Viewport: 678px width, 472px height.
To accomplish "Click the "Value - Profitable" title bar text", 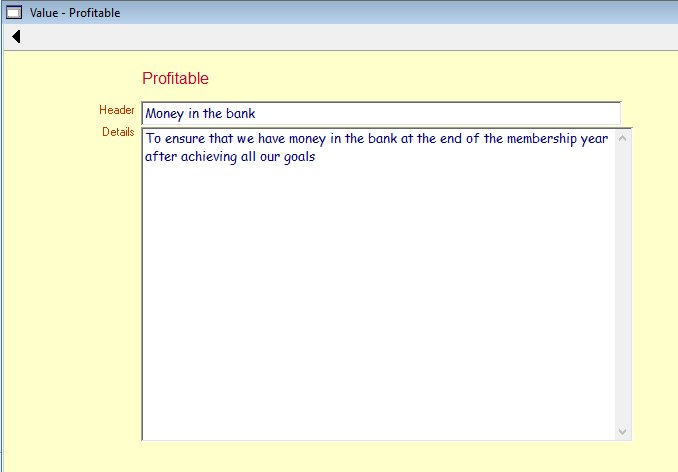I will pyautogui.click(x=76, y=12).
